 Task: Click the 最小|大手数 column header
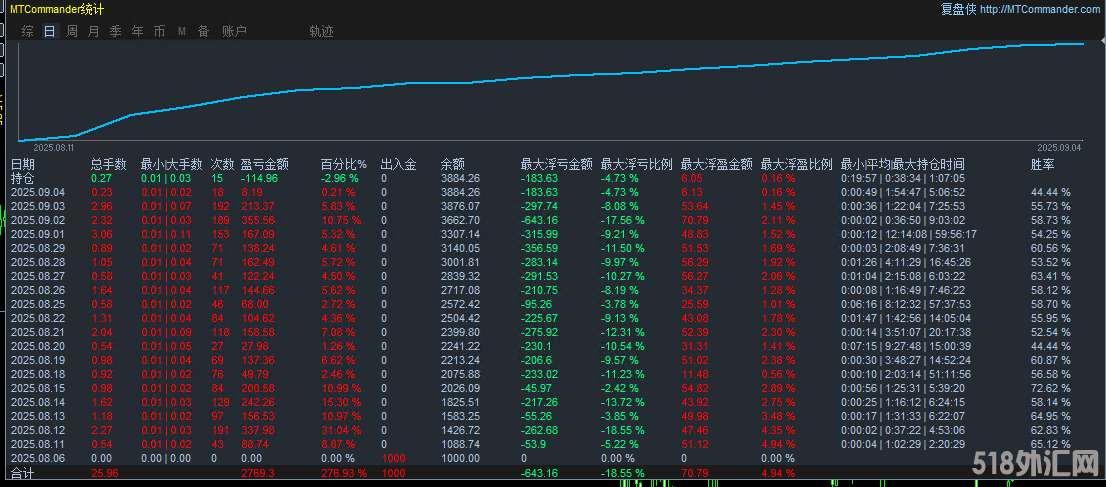(x=171, y=164)
